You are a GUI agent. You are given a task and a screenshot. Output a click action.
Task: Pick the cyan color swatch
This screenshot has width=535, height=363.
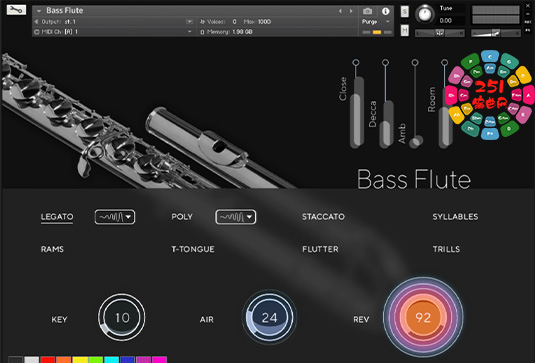coord(112,360)
